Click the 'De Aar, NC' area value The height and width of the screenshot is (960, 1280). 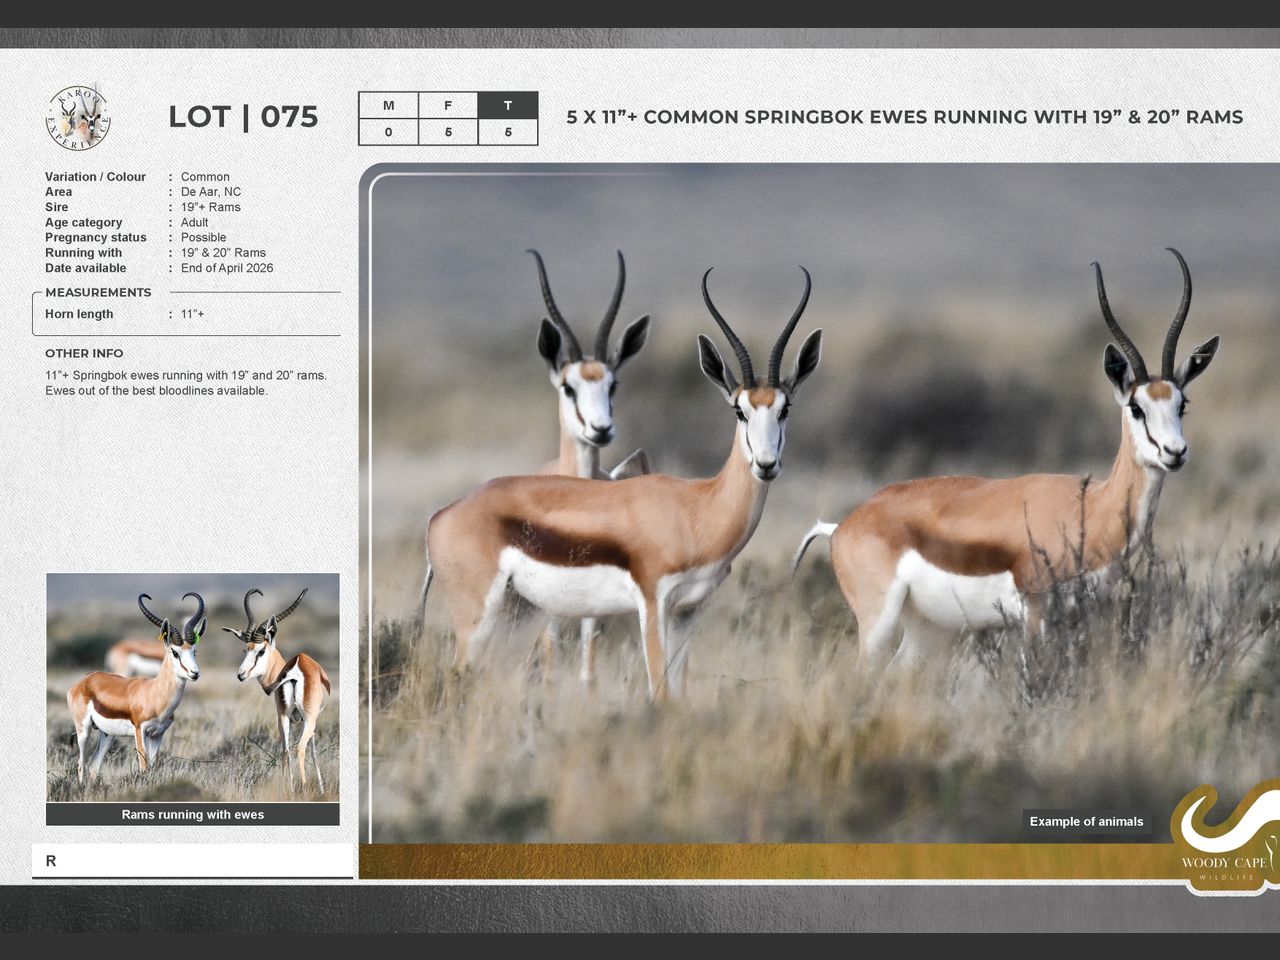(x=211, y=192)
